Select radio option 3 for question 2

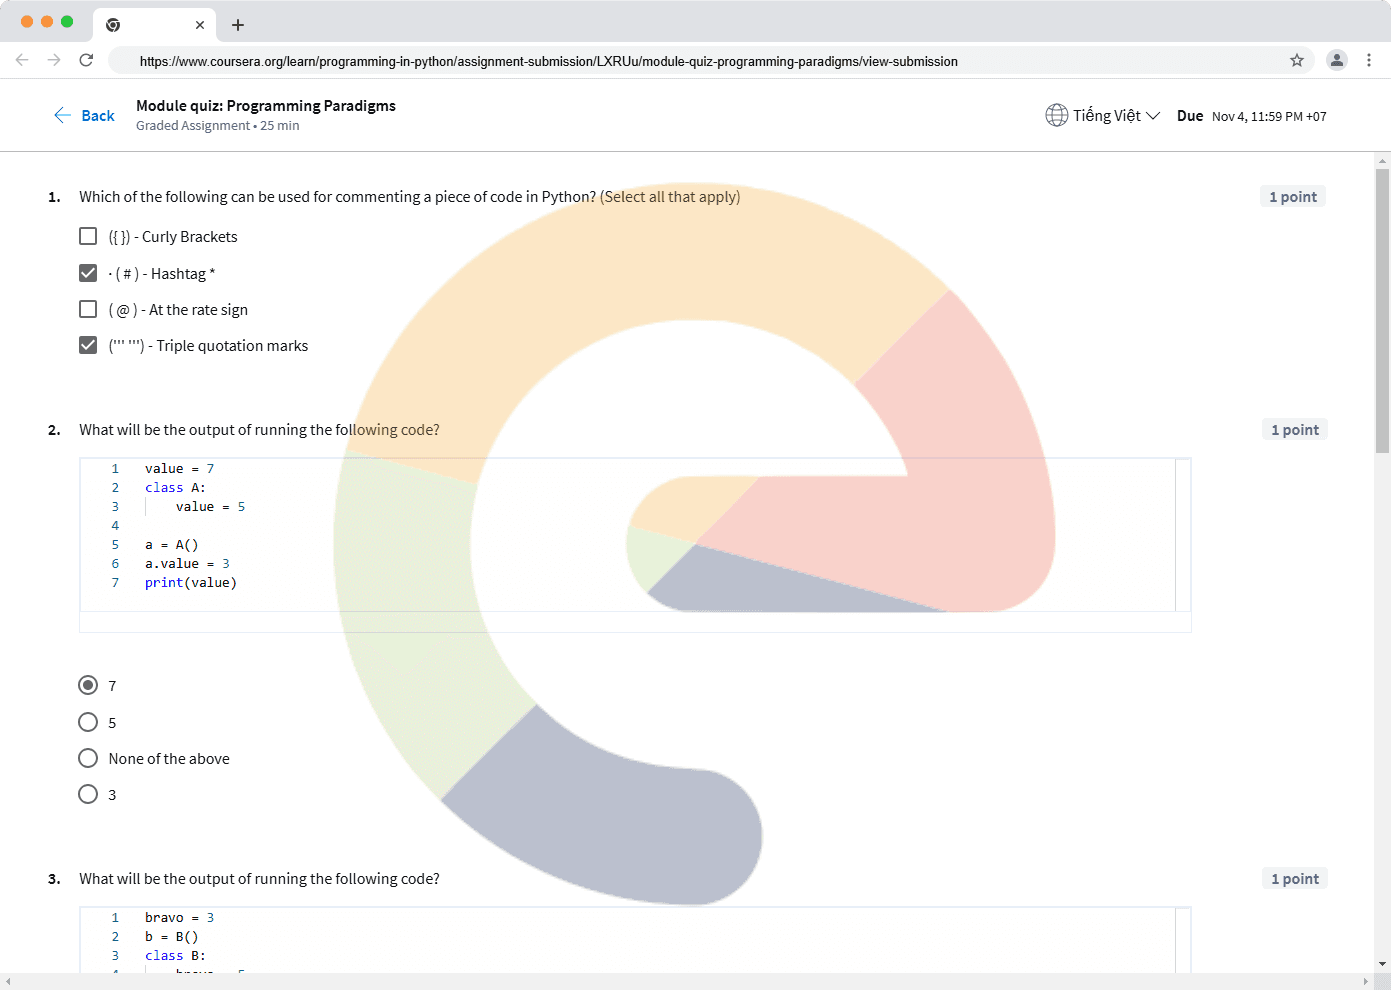pos(88,794)
